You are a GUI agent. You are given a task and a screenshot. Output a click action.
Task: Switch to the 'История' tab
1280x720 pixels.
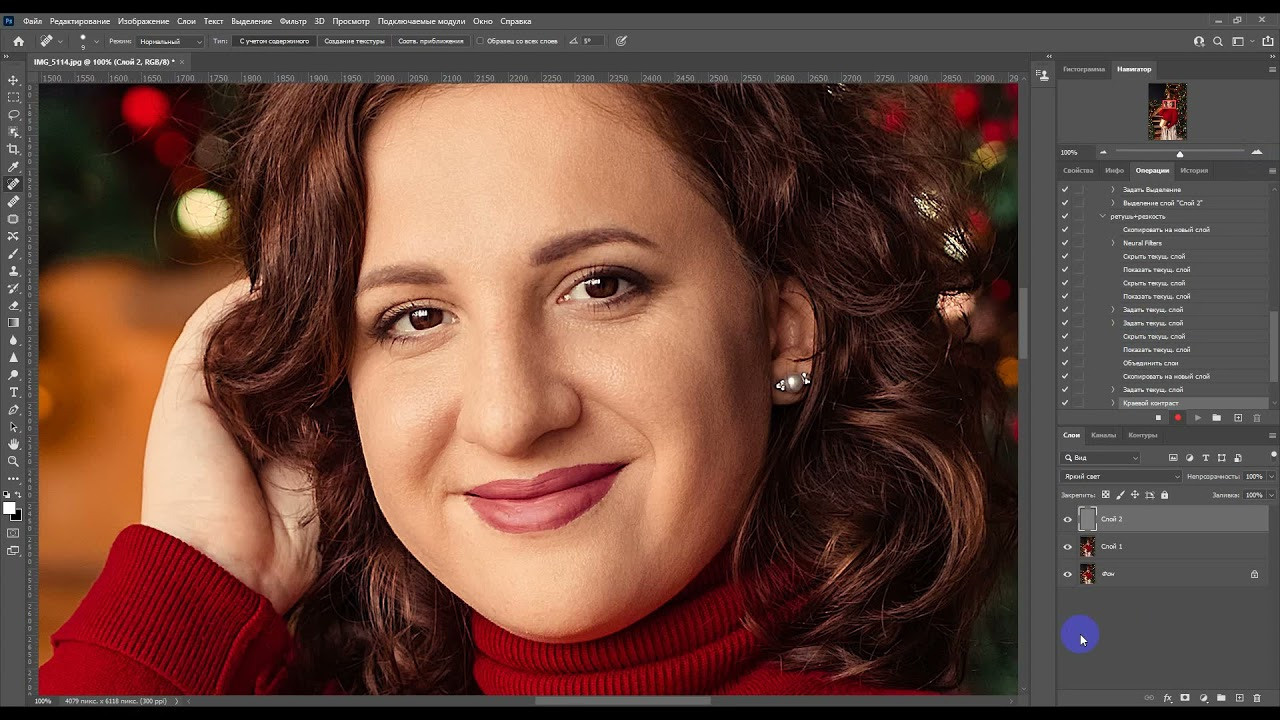tap(1194, 171)
